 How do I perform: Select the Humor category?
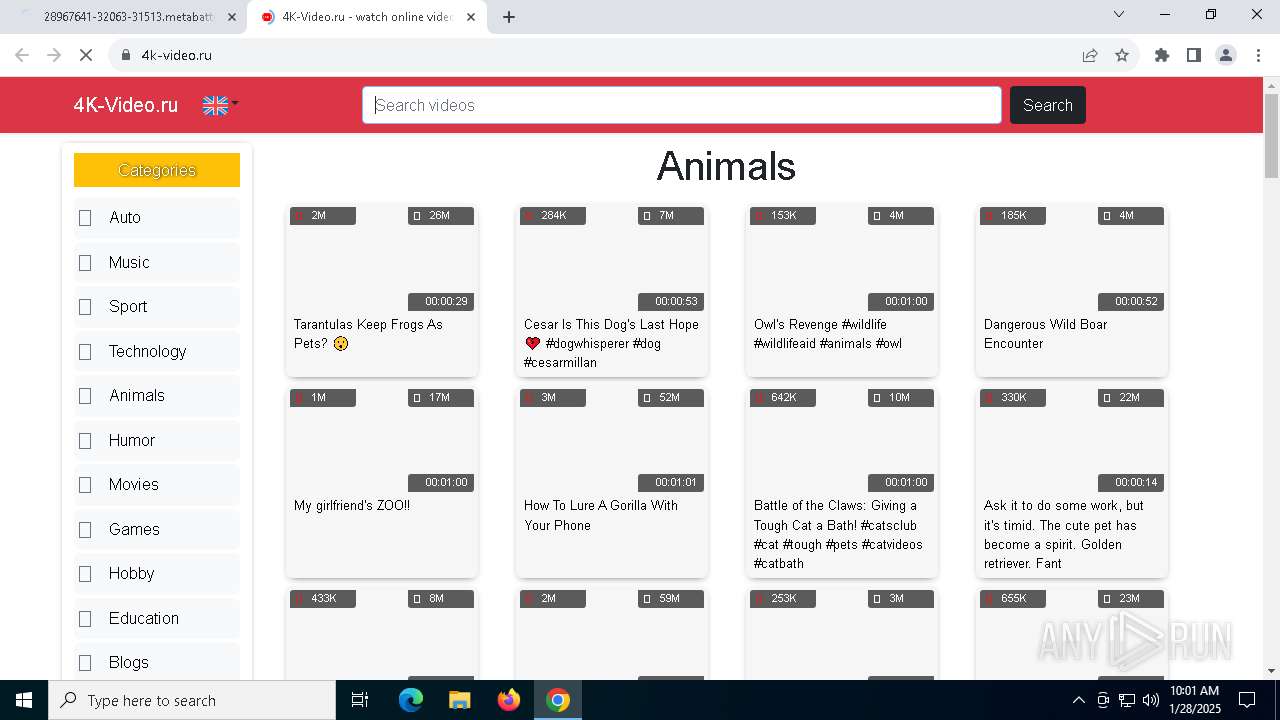click(x=157, y=440)
